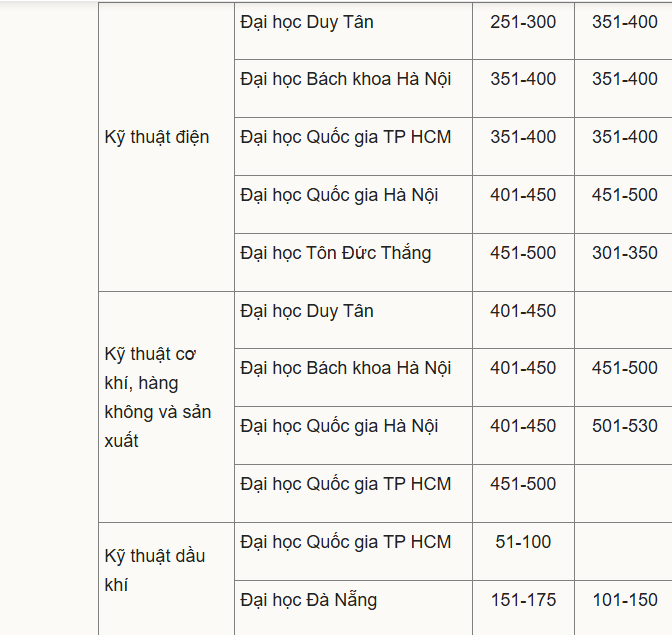
Task: Select the 51-100 ranking cell
Action: (x=523, y=542)
